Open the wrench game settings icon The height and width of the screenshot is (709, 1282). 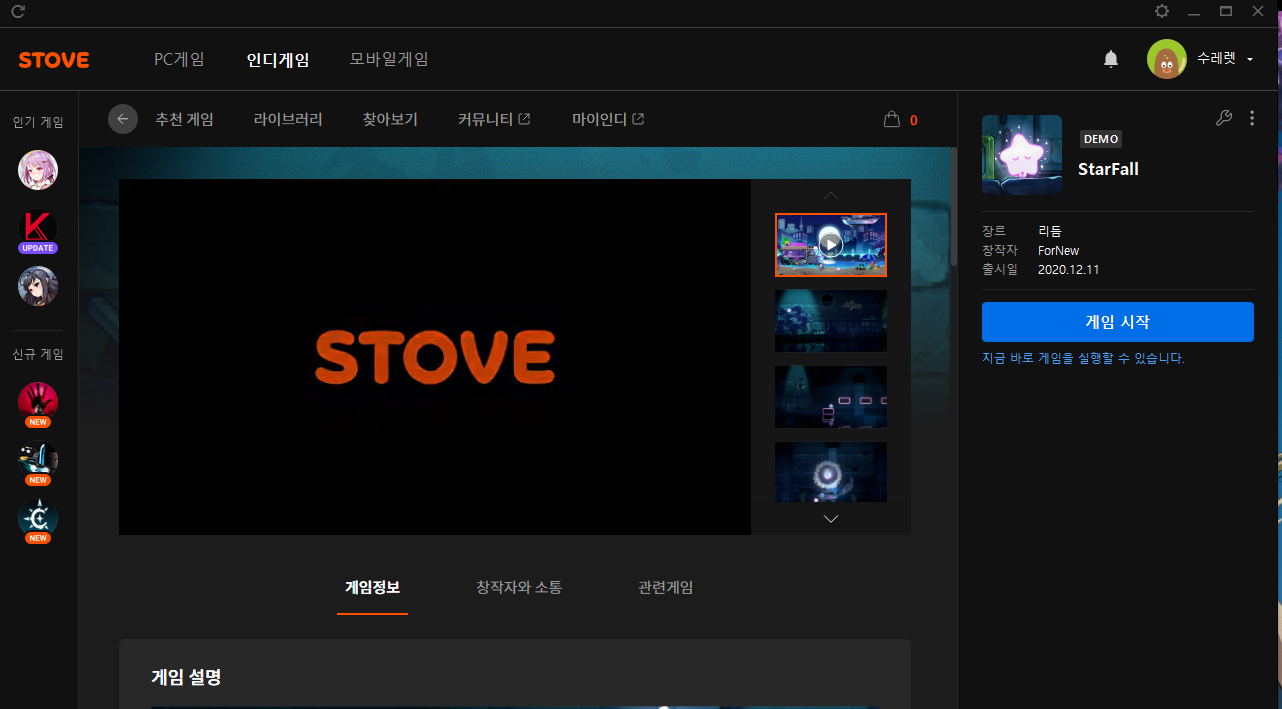tap(1223, 118)
